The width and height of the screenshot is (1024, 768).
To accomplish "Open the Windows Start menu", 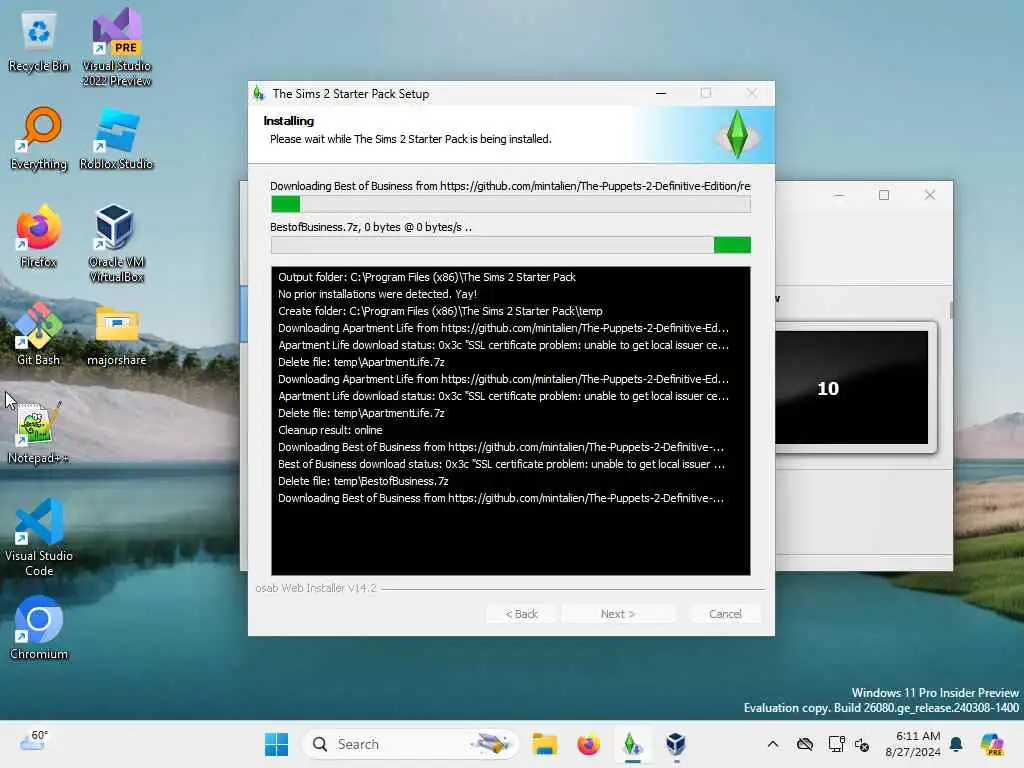I will (x=276, y=744).
